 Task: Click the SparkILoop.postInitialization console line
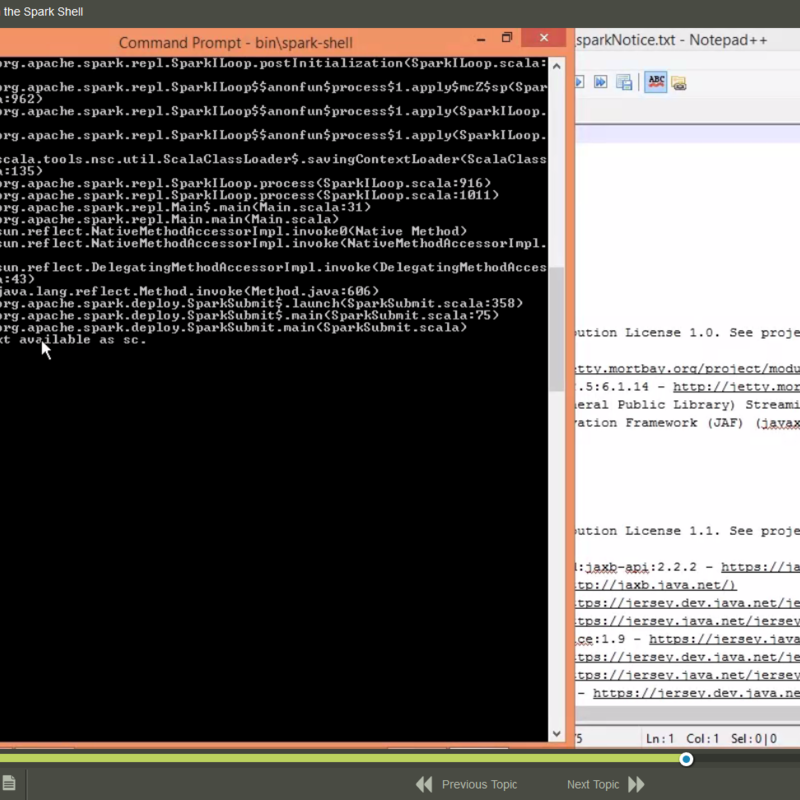point(273,63)
